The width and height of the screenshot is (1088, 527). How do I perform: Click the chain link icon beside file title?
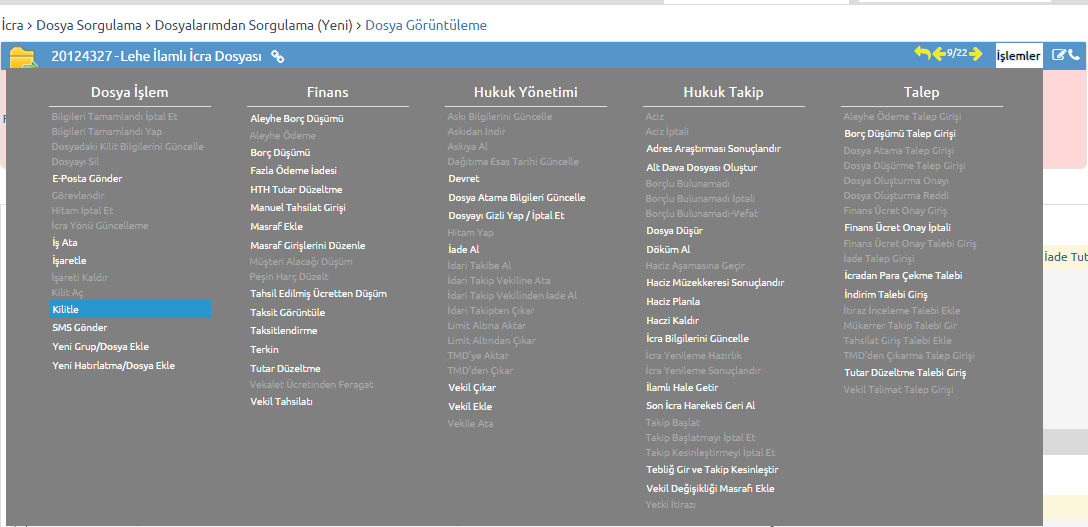click(x=278, y=57)
